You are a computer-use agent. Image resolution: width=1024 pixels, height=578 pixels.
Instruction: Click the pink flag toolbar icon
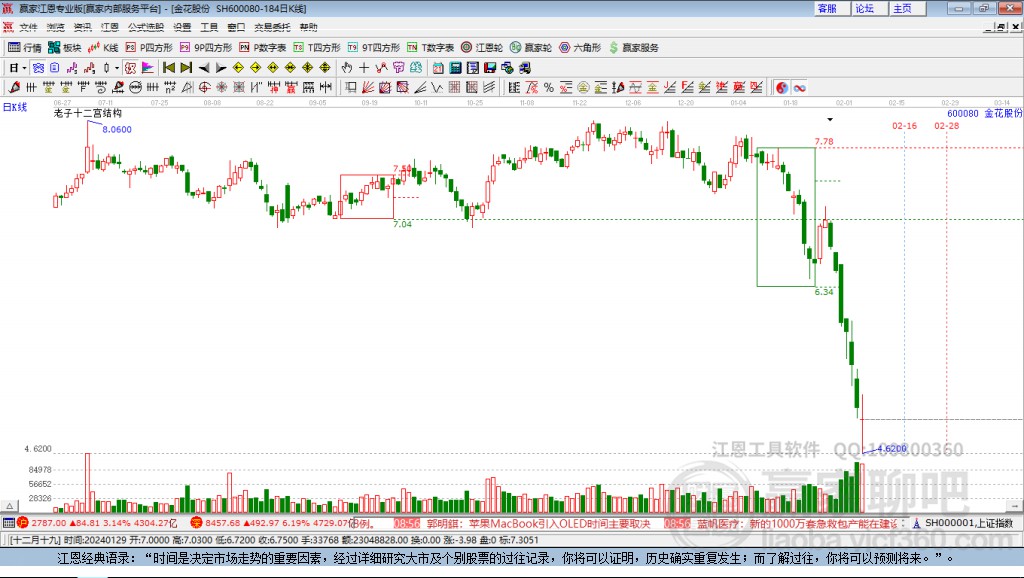click(x=148, y=68)
